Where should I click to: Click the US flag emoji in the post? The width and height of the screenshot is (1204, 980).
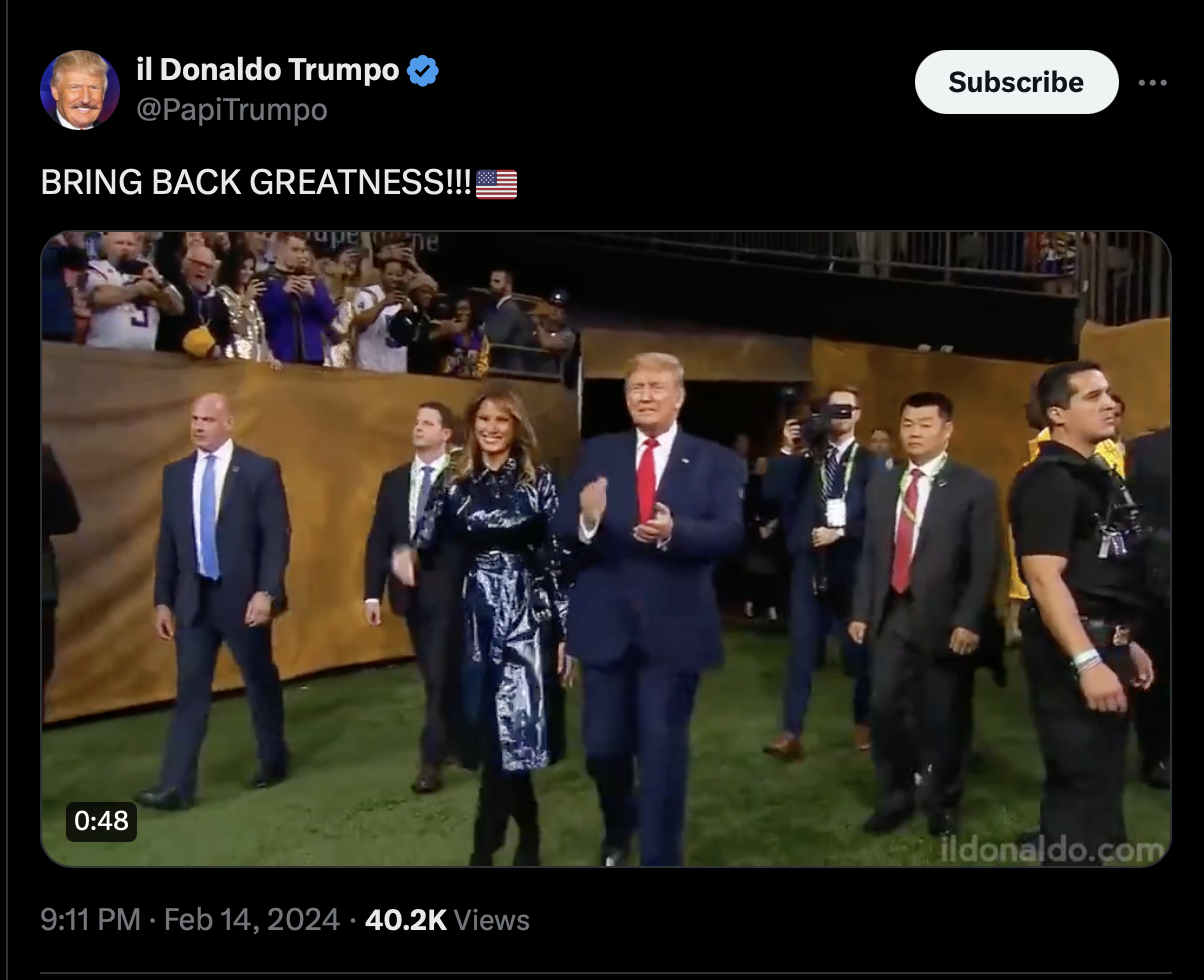click(496, 184)
